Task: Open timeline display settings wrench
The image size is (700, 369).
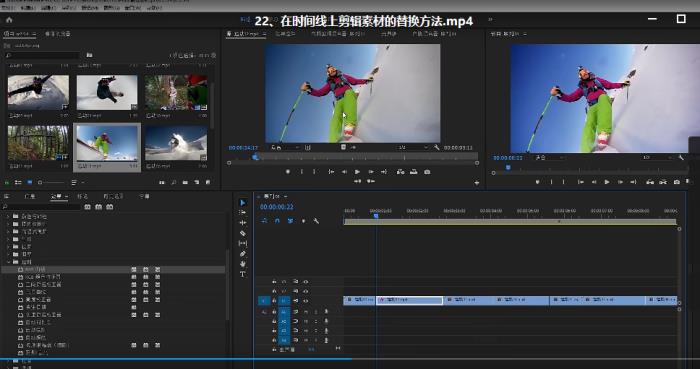Action: point(316,221)
